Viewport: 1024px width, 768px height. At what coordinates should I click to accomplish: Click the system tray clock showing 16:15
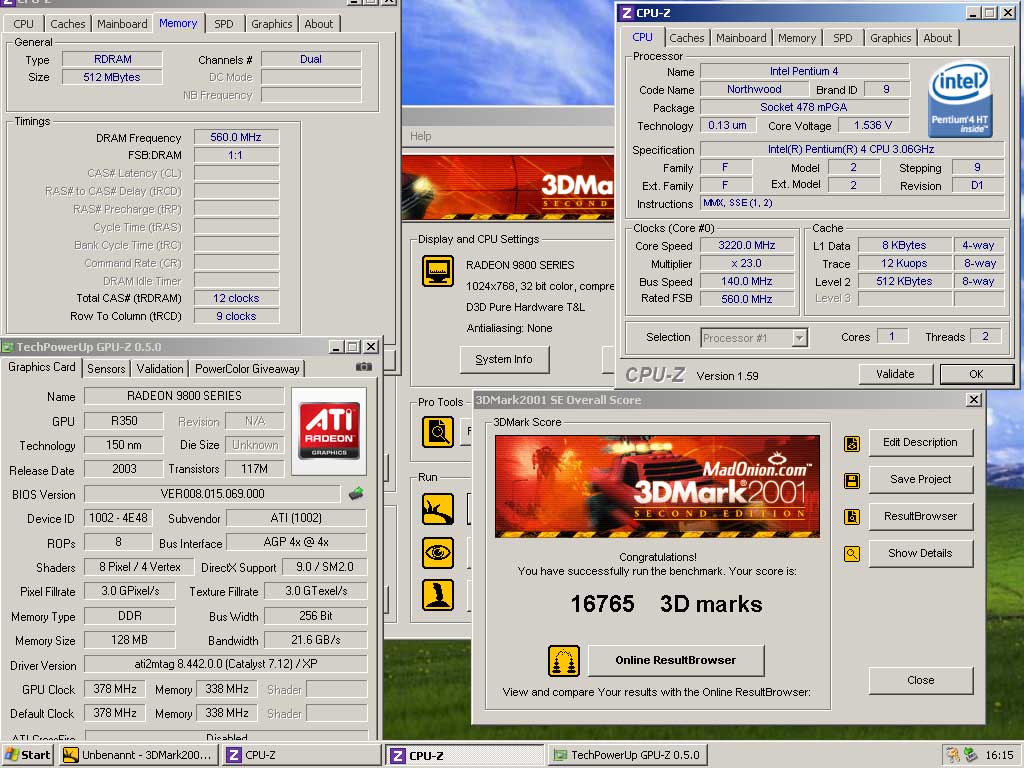pos(999,755)
